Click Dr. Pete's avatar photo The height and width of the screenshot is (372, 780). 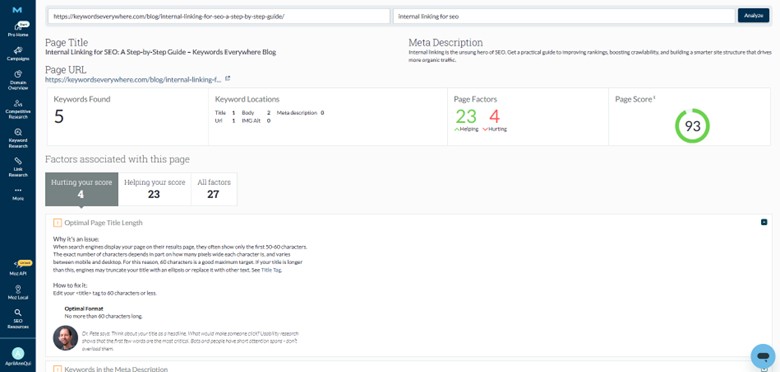[65, 338]
